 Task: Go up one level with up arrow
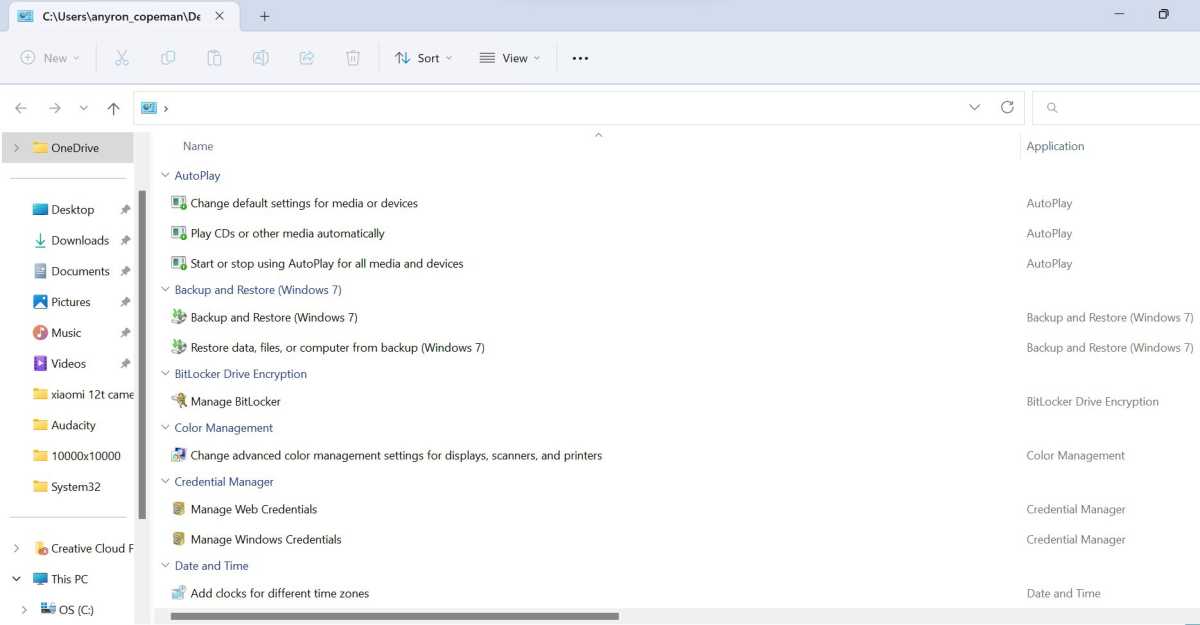tap(113, 108)
